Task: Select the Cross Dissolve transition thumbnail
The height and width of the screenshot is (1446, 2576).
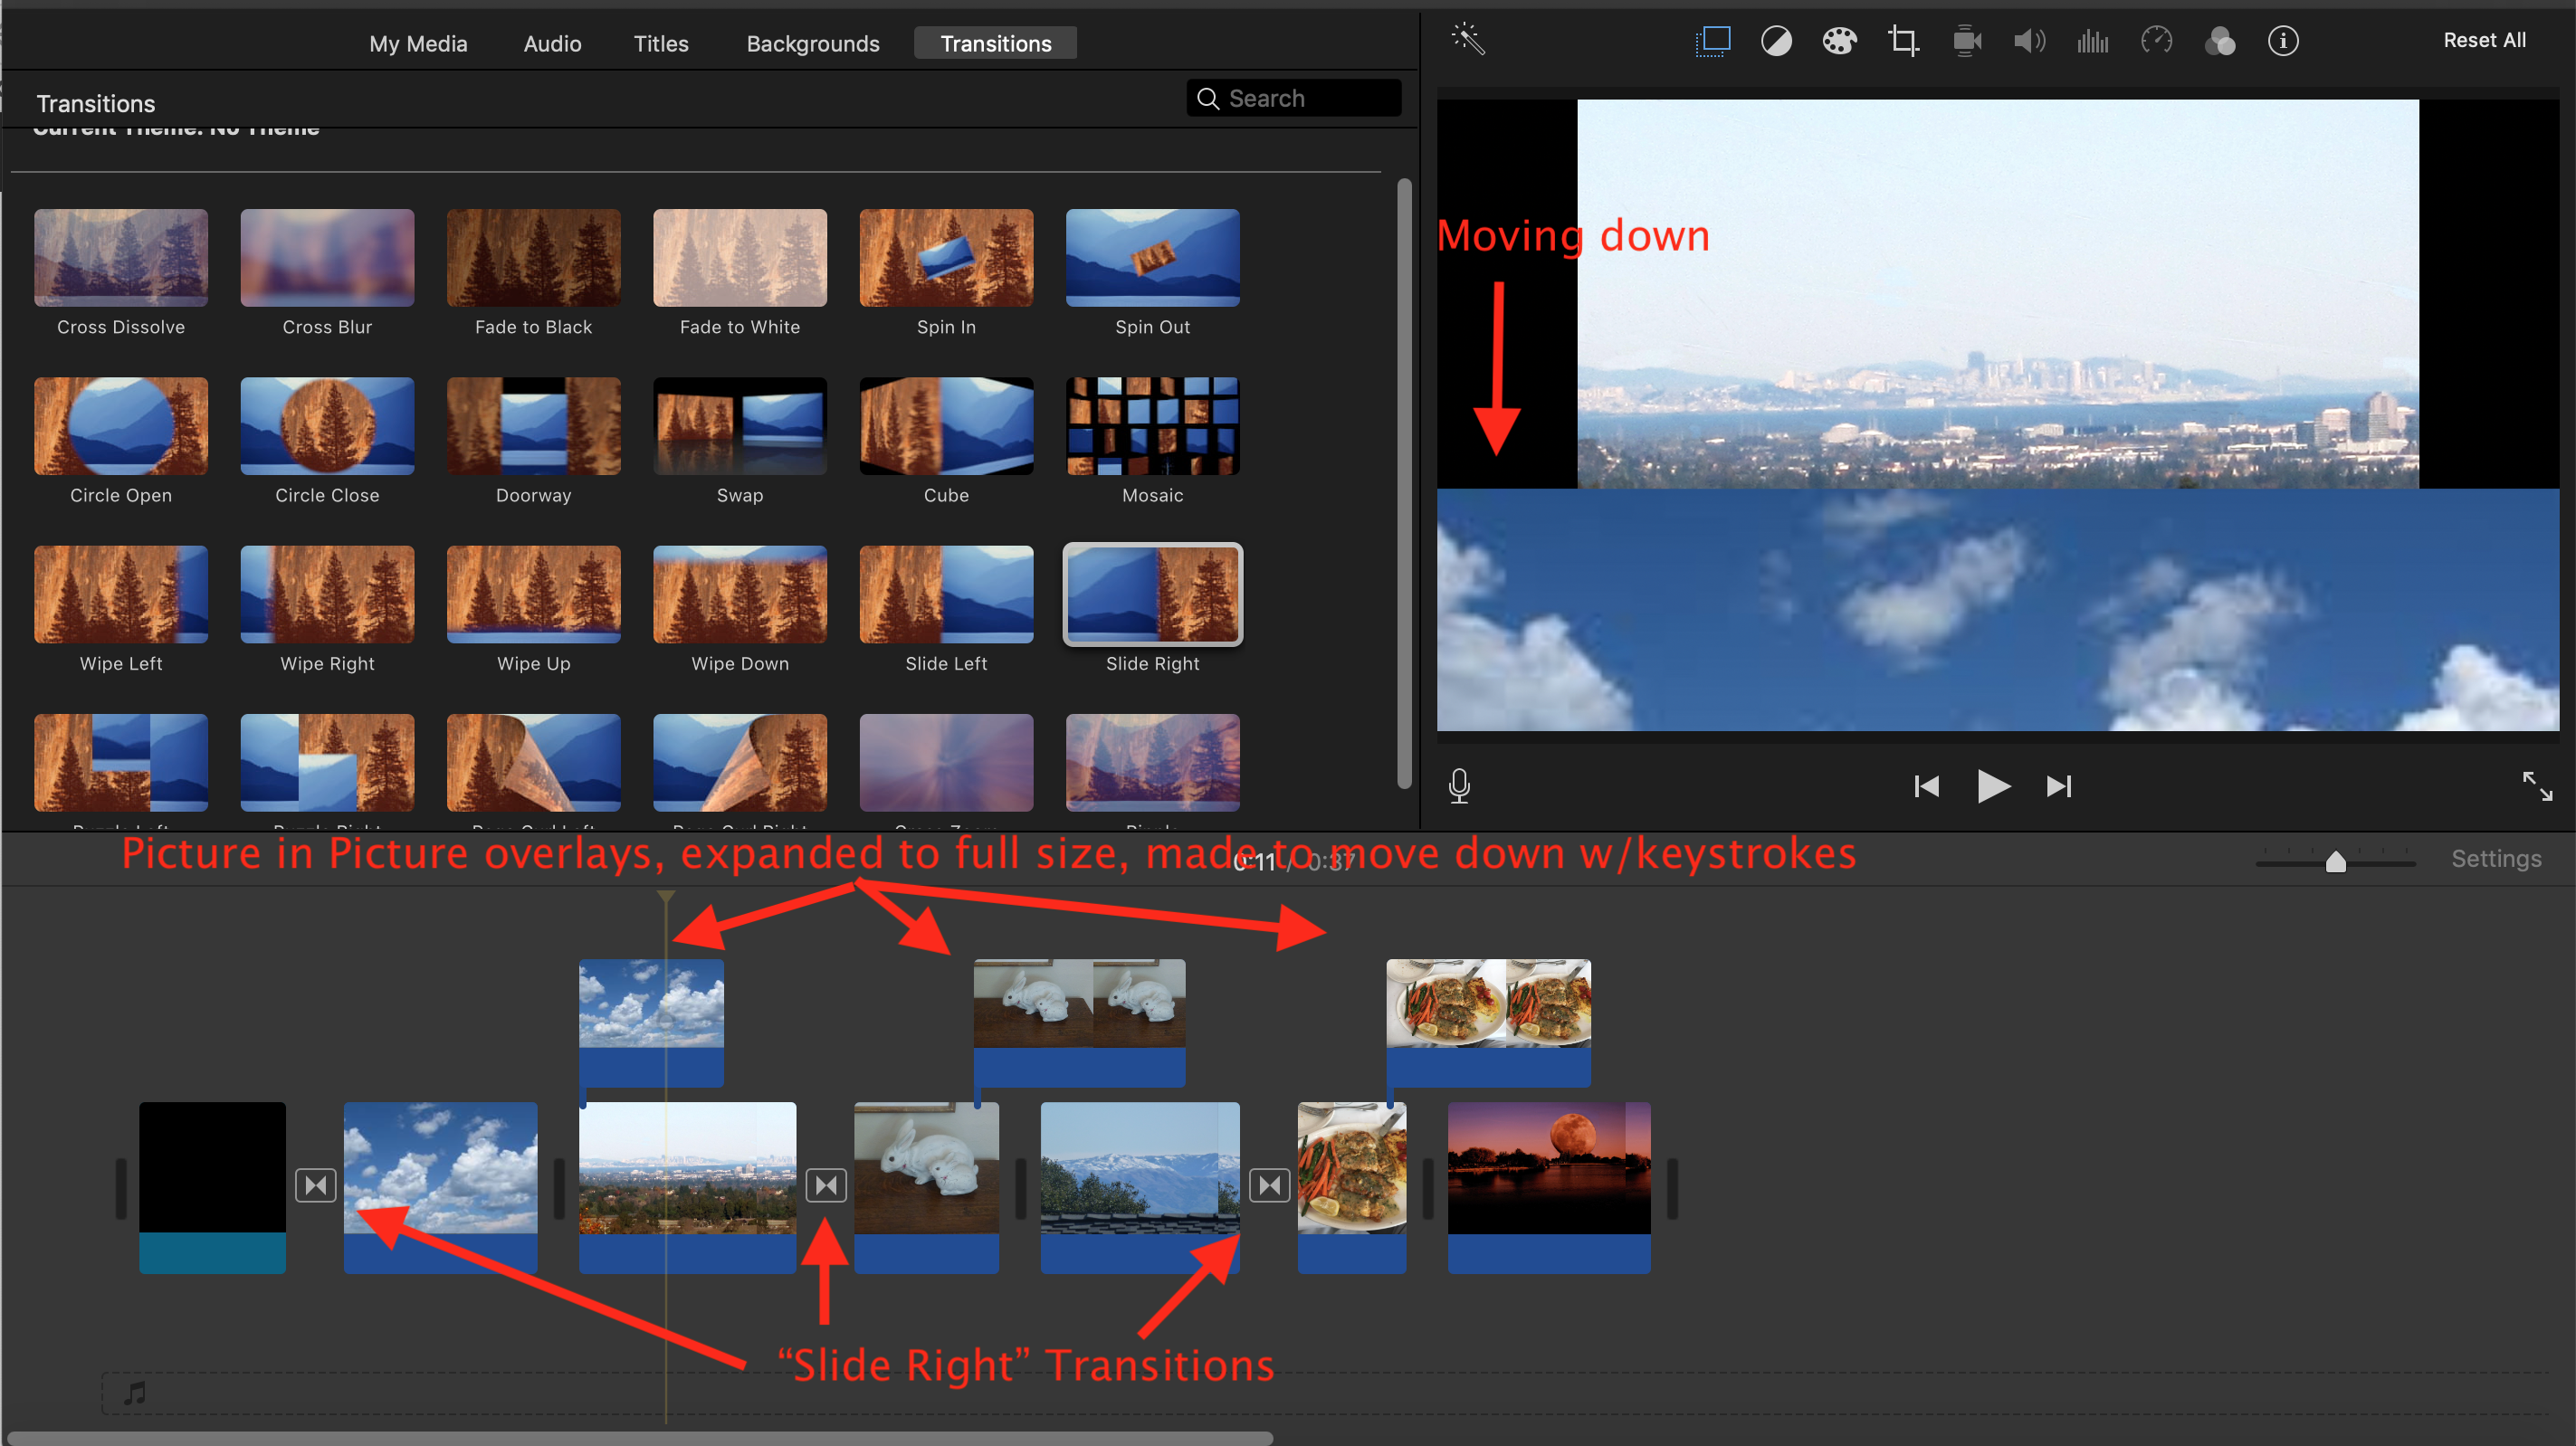Action: (121, 258)
